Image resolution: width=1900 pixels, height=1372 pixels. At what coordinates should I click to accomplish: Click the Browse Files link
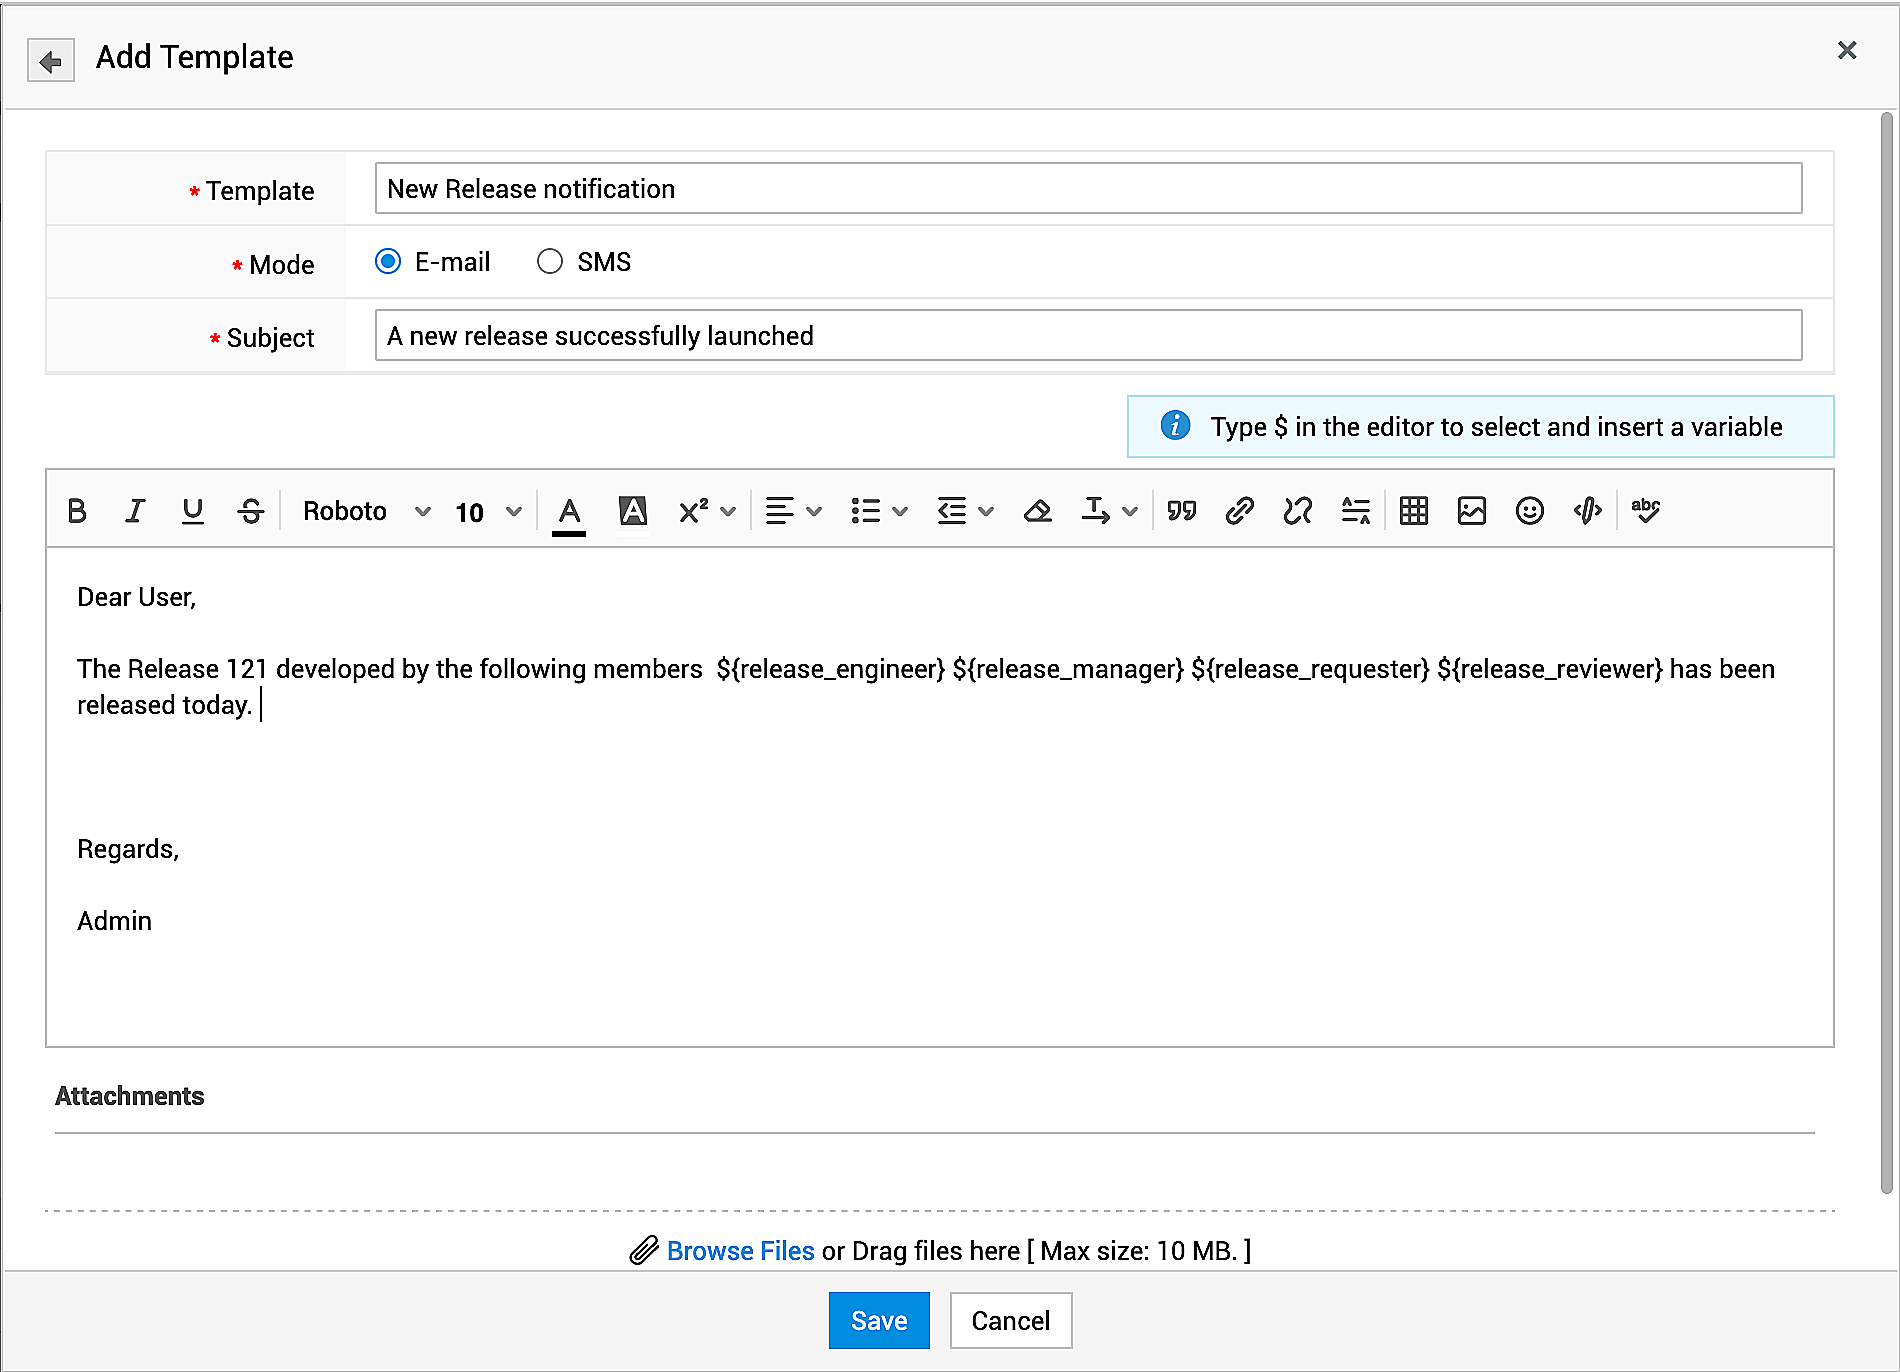click(x=740, y=1251)
